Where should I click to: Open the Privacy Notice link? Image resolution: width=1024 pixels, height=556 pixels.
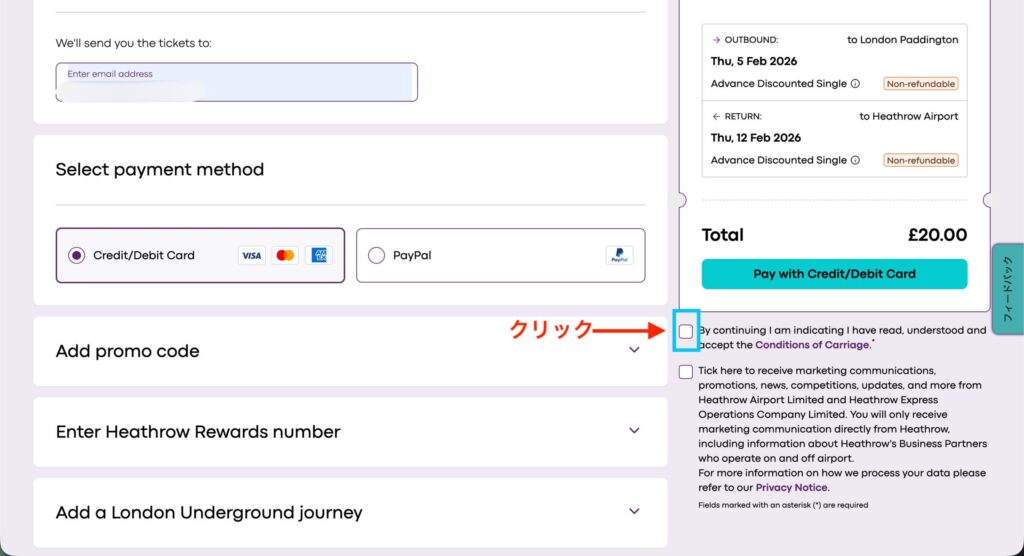791,488
